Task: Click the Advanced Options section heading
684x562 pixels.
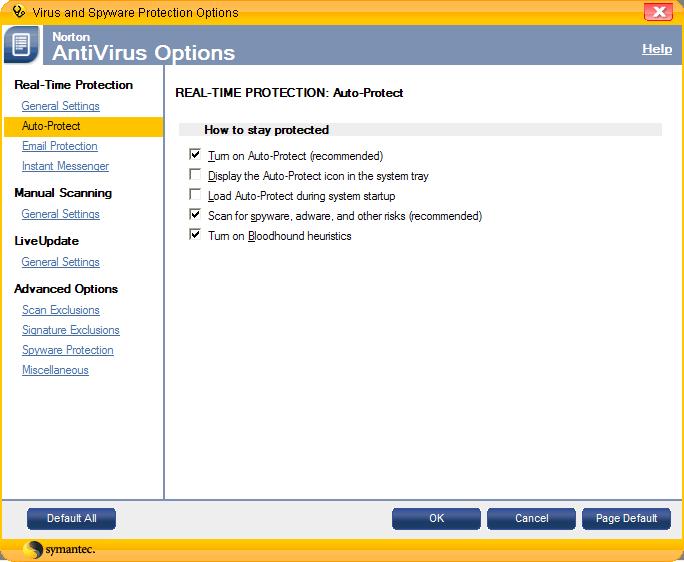Action: point(66,289)
